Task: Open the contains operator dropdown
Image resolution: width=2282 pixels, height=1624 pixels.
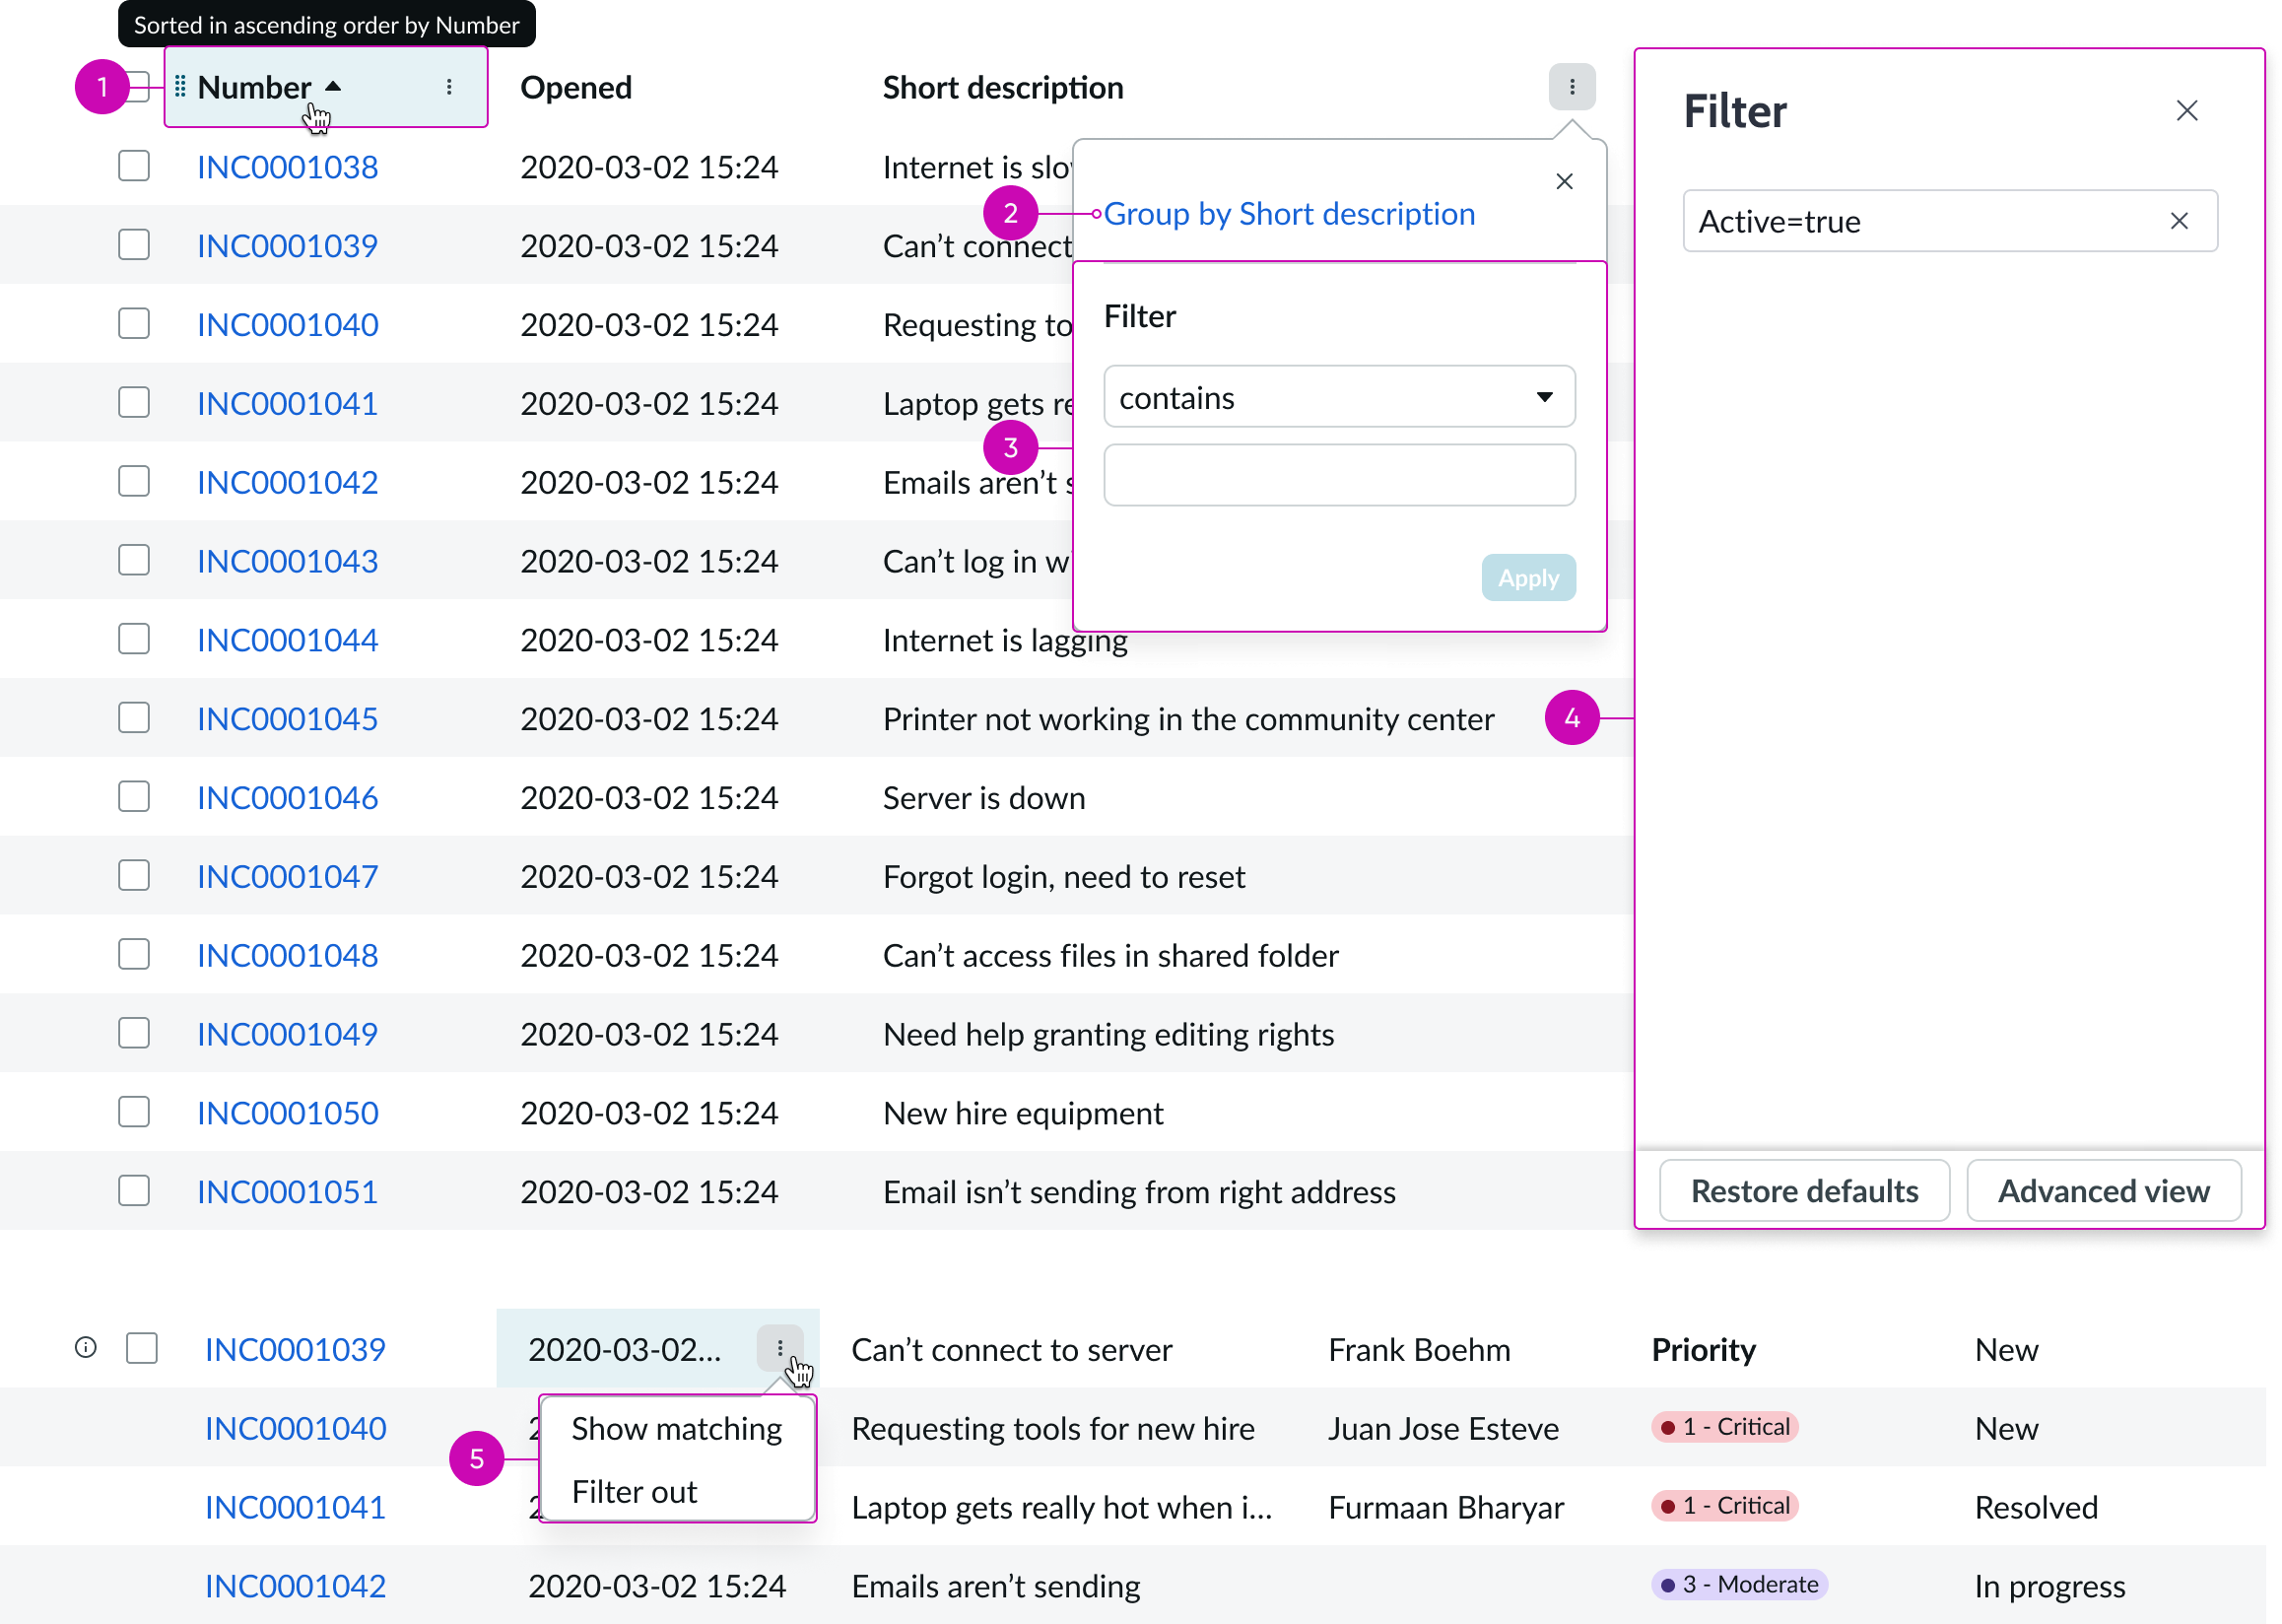Action: point(1339,397)
